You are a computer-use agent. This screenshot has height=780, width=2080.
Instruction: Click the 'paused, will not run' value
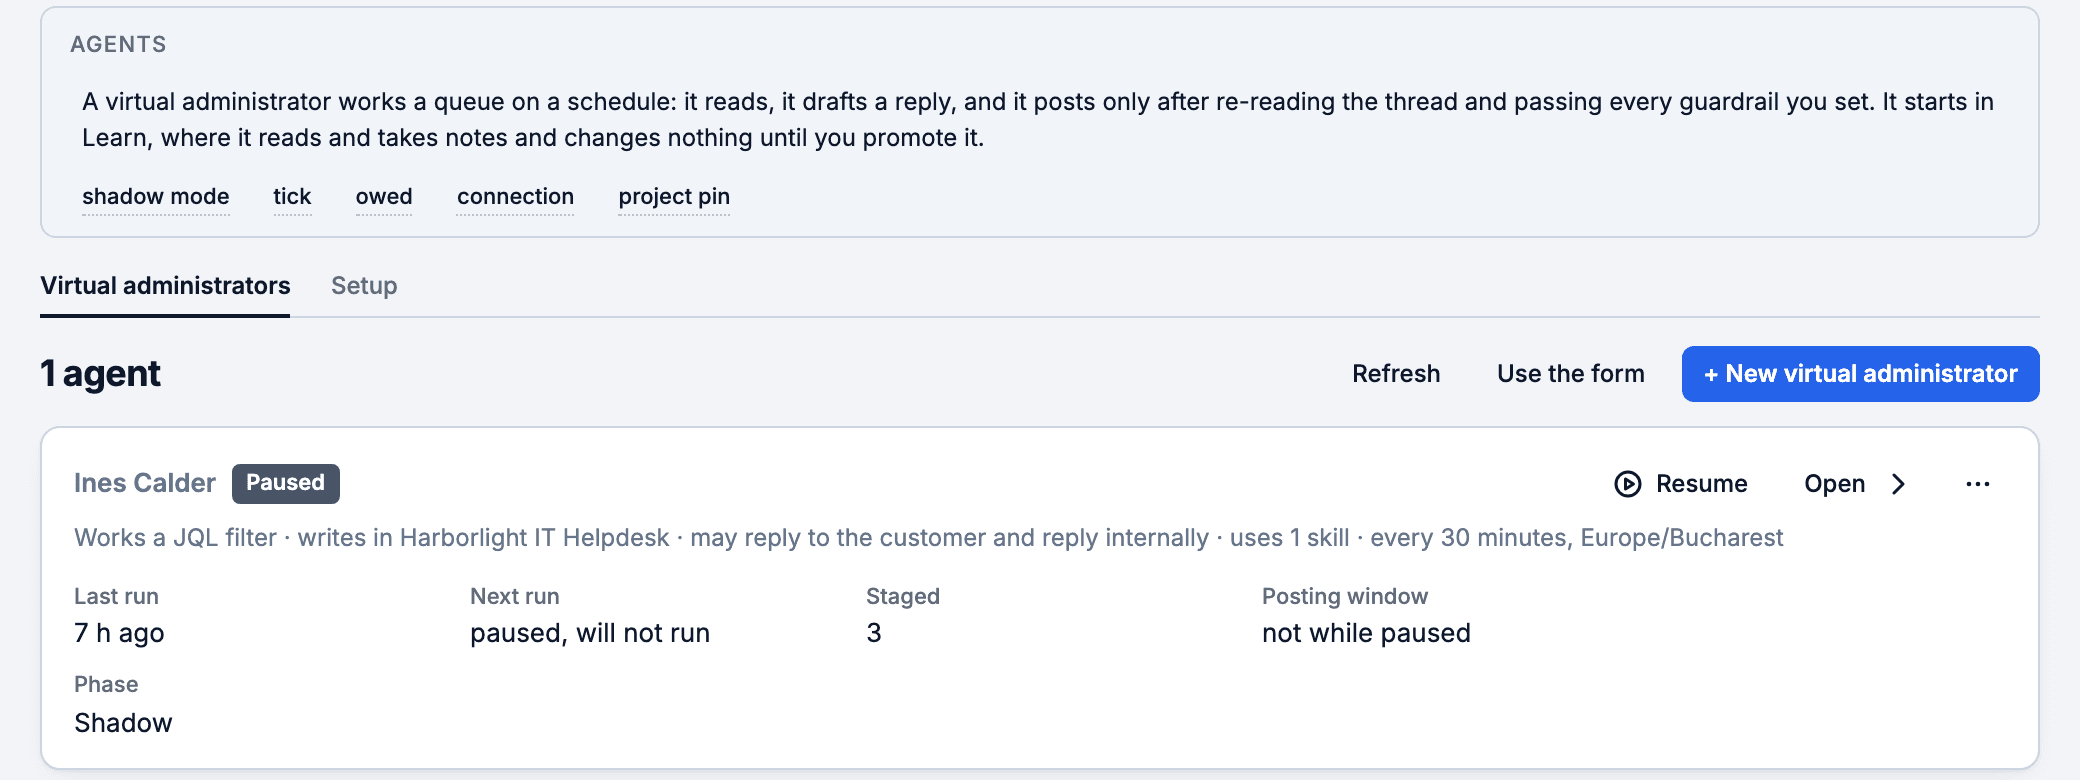click(x=590, y=633)
